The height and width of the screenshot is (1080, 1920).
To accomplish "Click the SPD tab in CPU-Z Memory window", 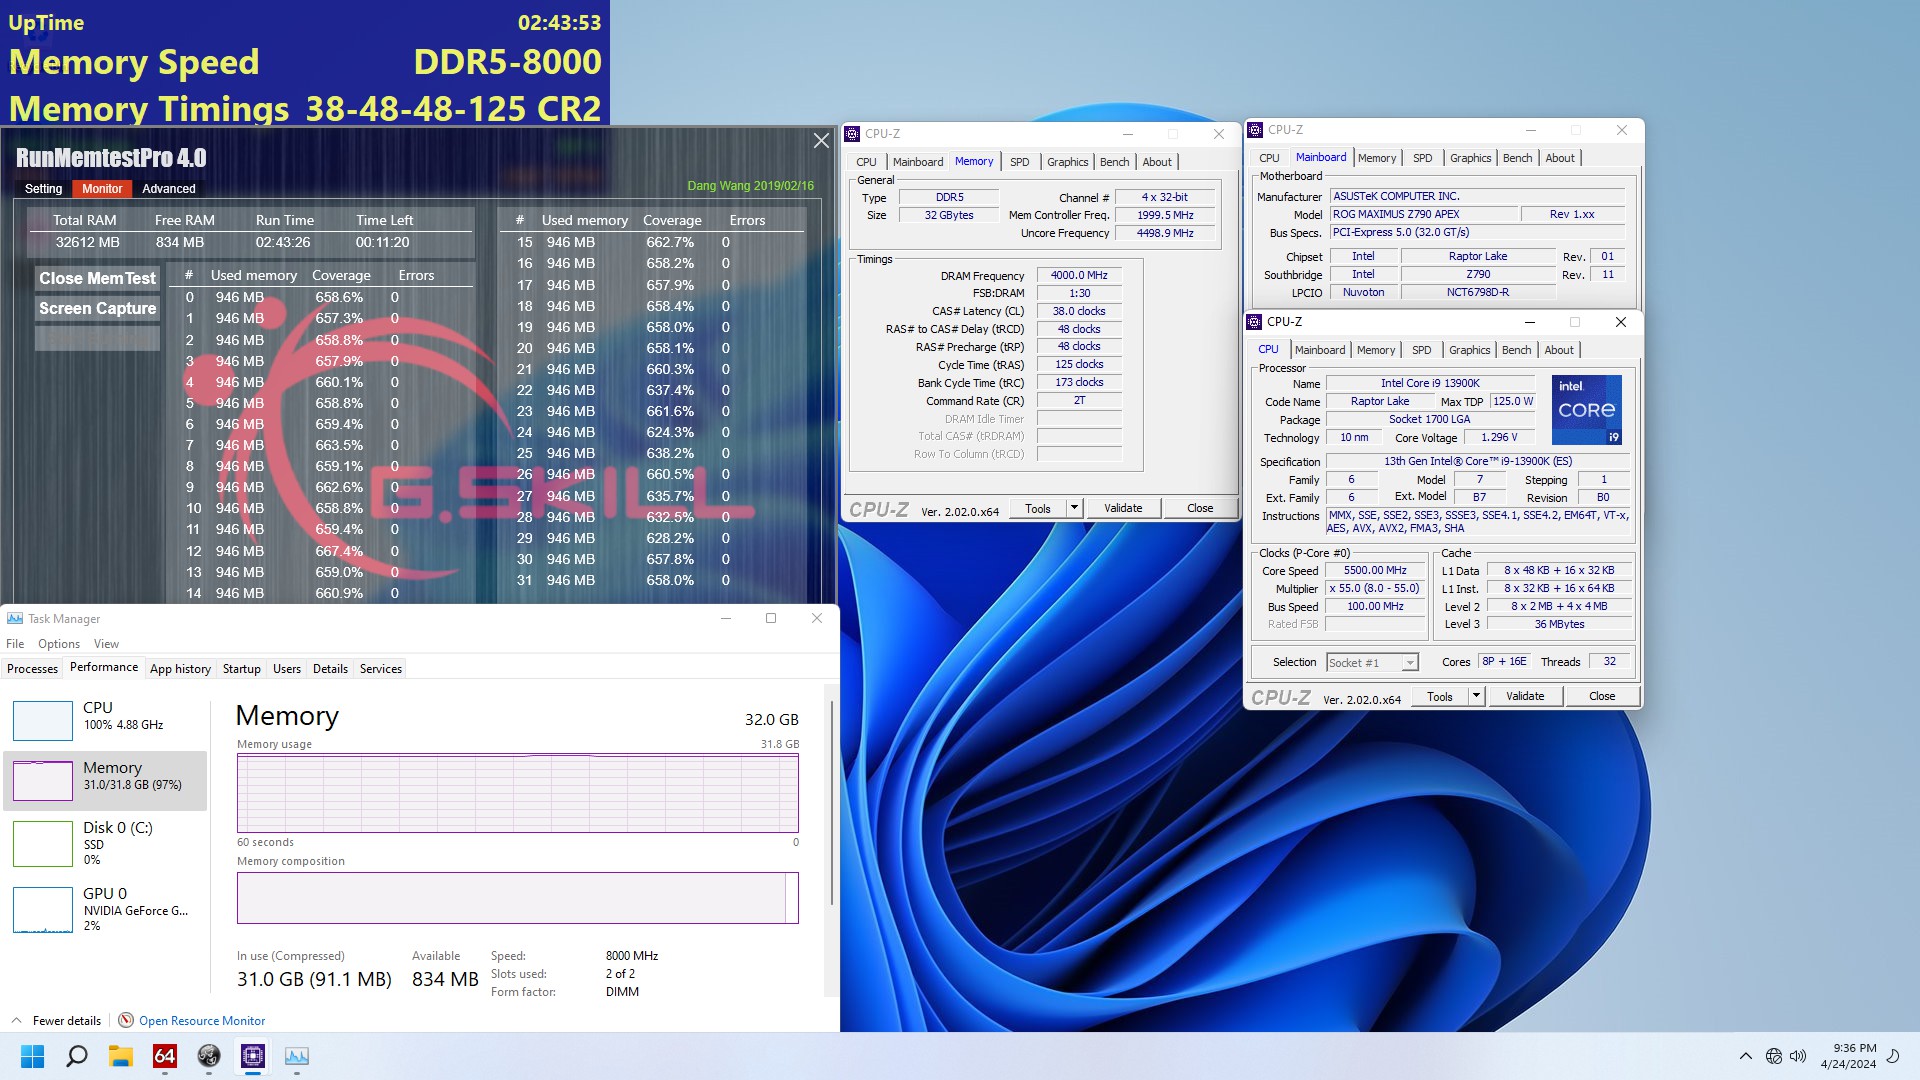I will point(1019,161).
